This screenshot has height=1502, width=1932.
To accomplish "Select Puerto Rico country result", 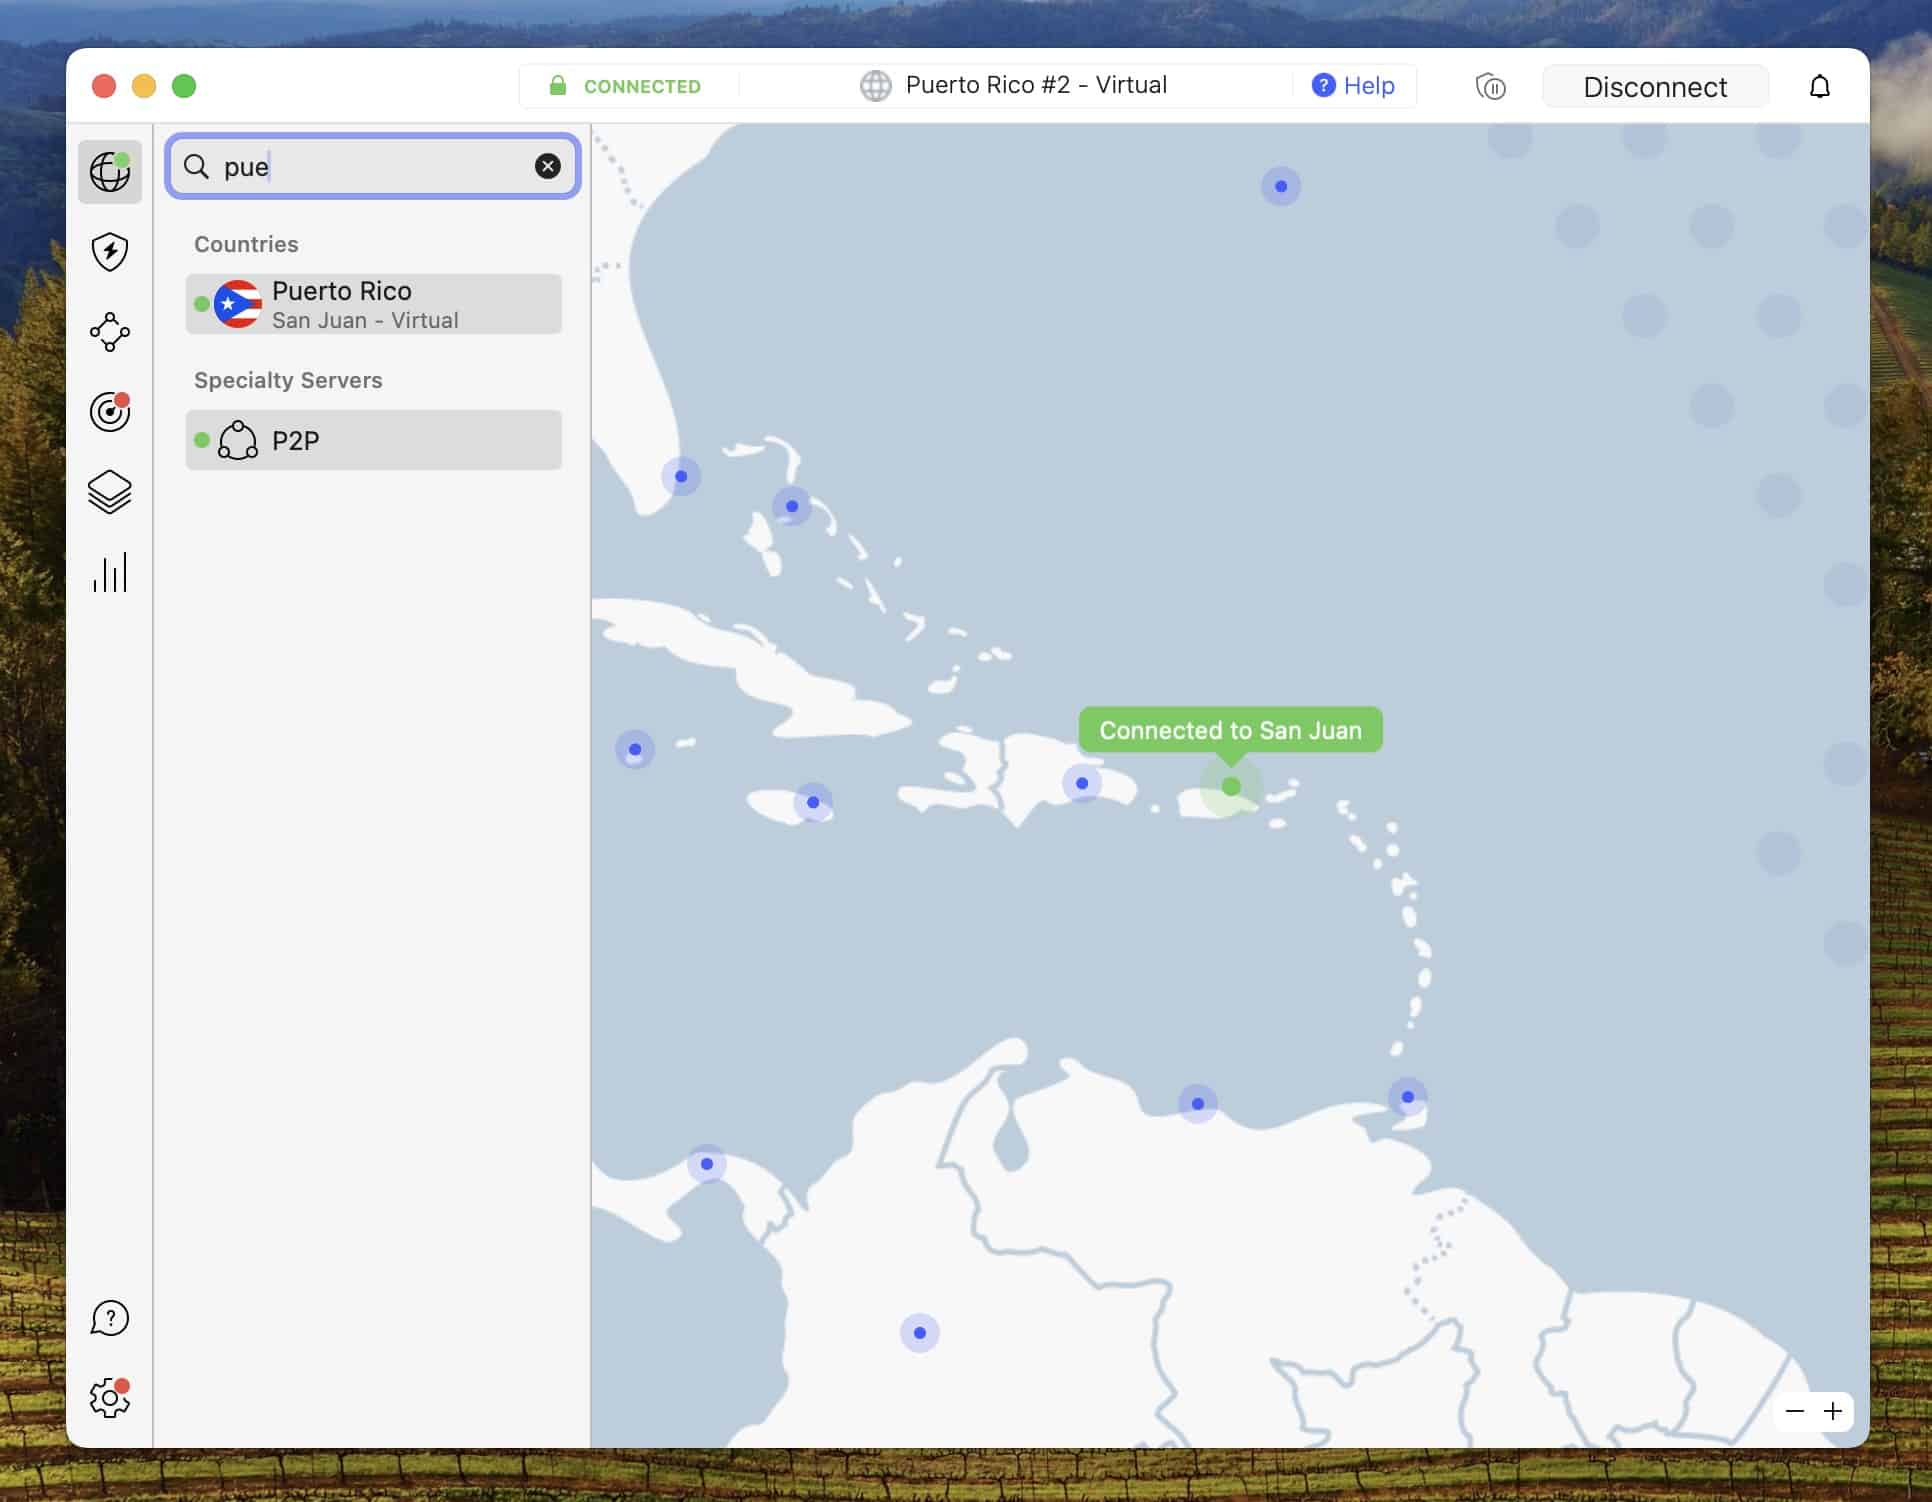I will tap(373, 304).
